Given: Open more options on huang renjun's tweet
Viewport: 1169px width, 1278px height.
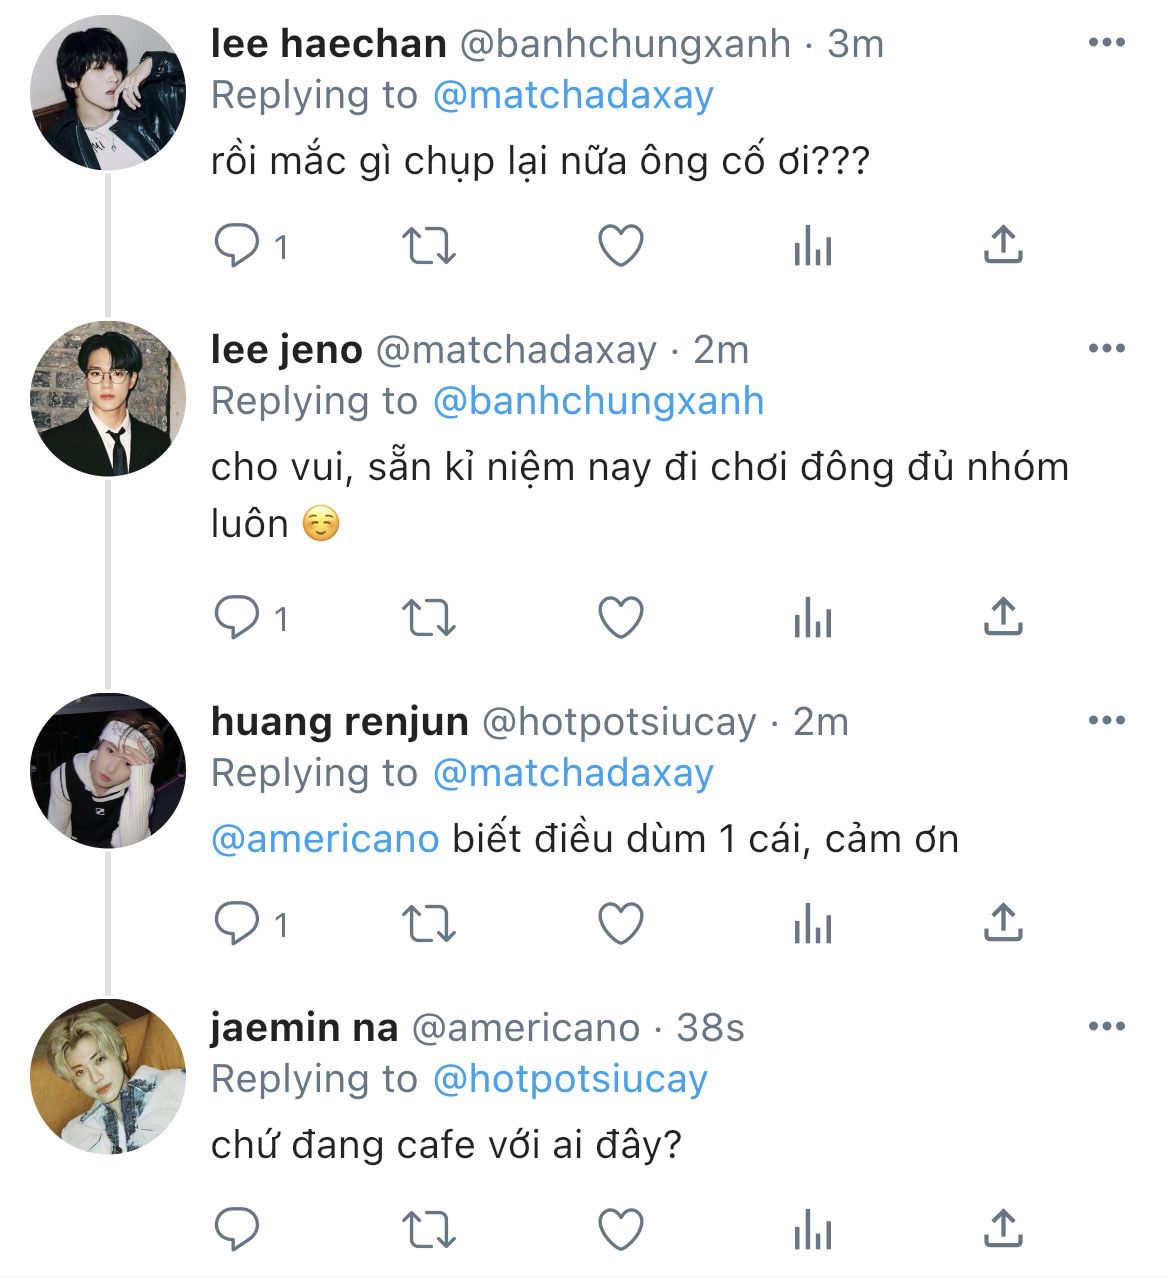Looking at the screenshot, I should coord(1106,721).
